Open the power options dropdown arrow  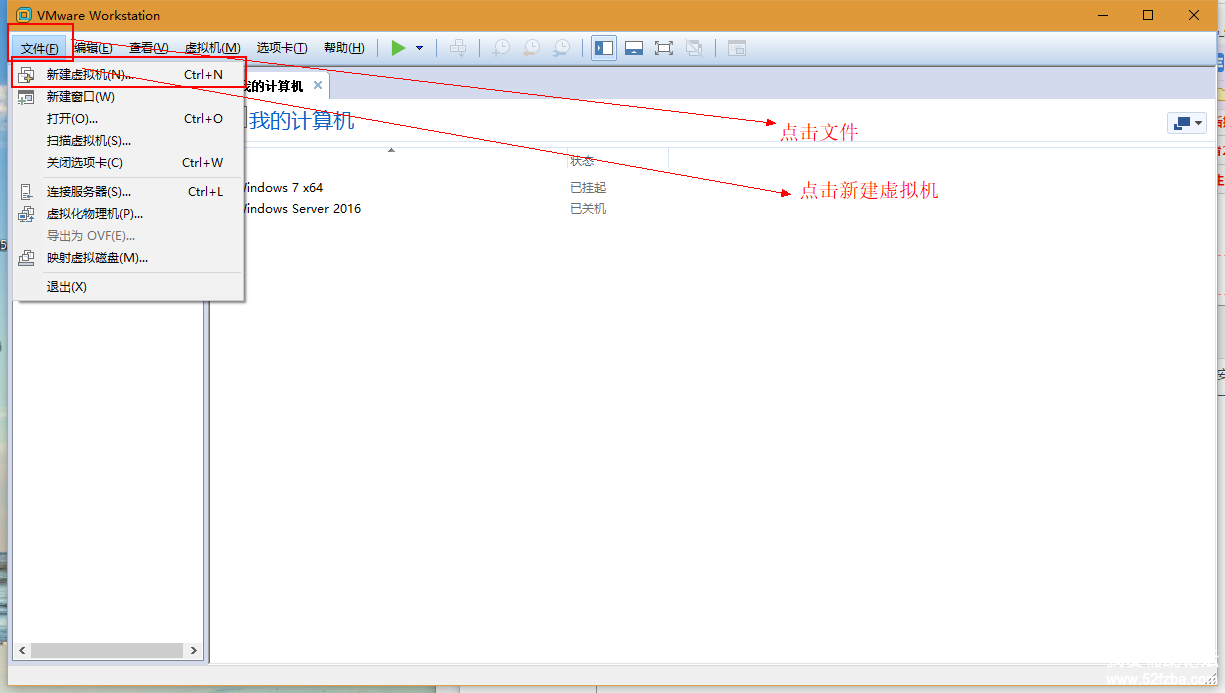419,48
